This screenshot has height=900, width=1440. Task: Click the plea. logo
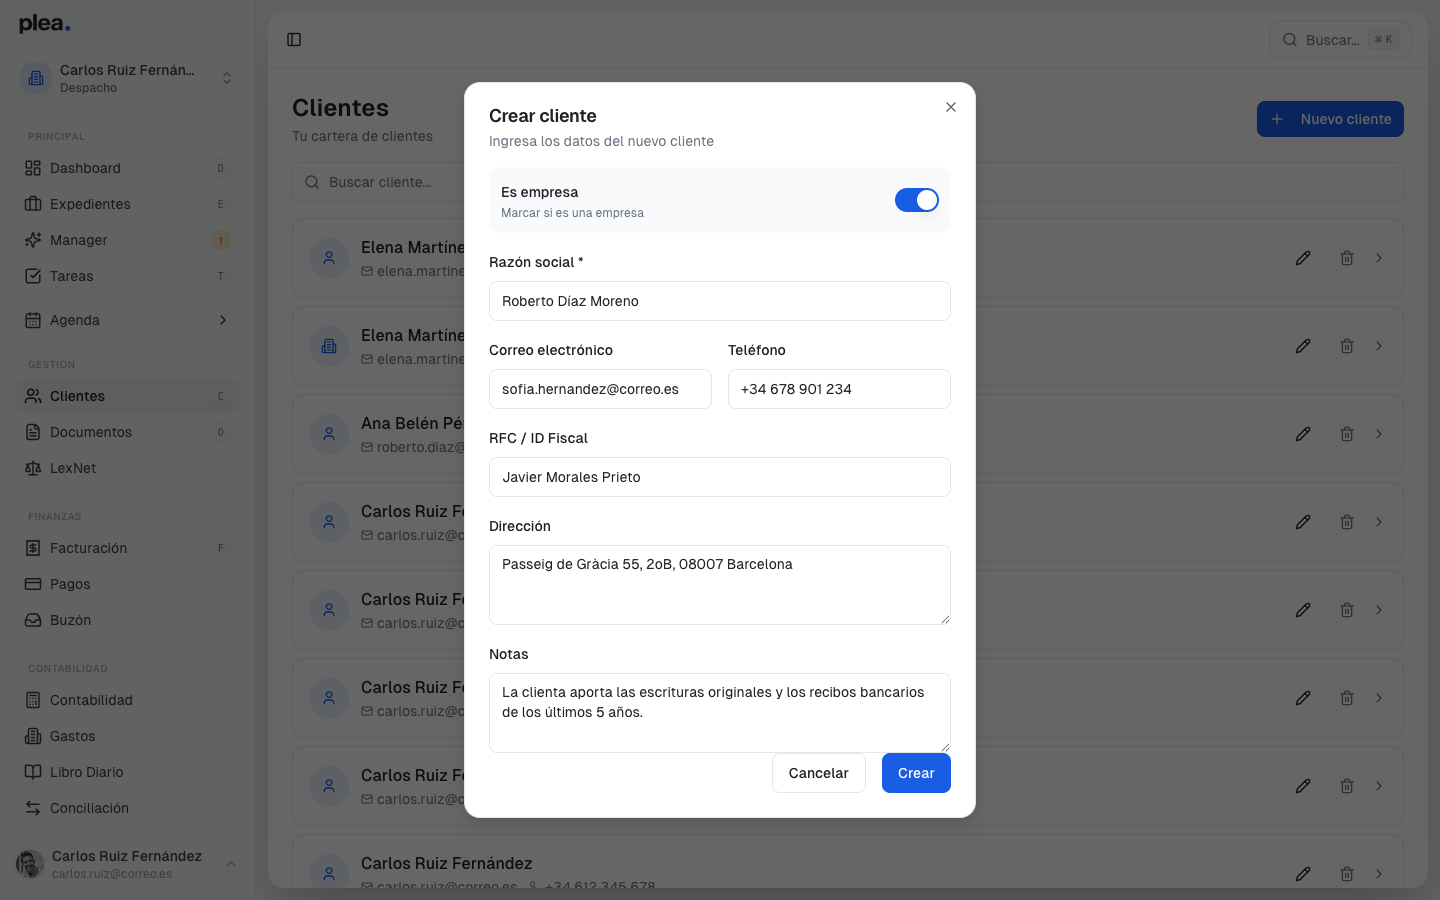click(x=45, y=24)
